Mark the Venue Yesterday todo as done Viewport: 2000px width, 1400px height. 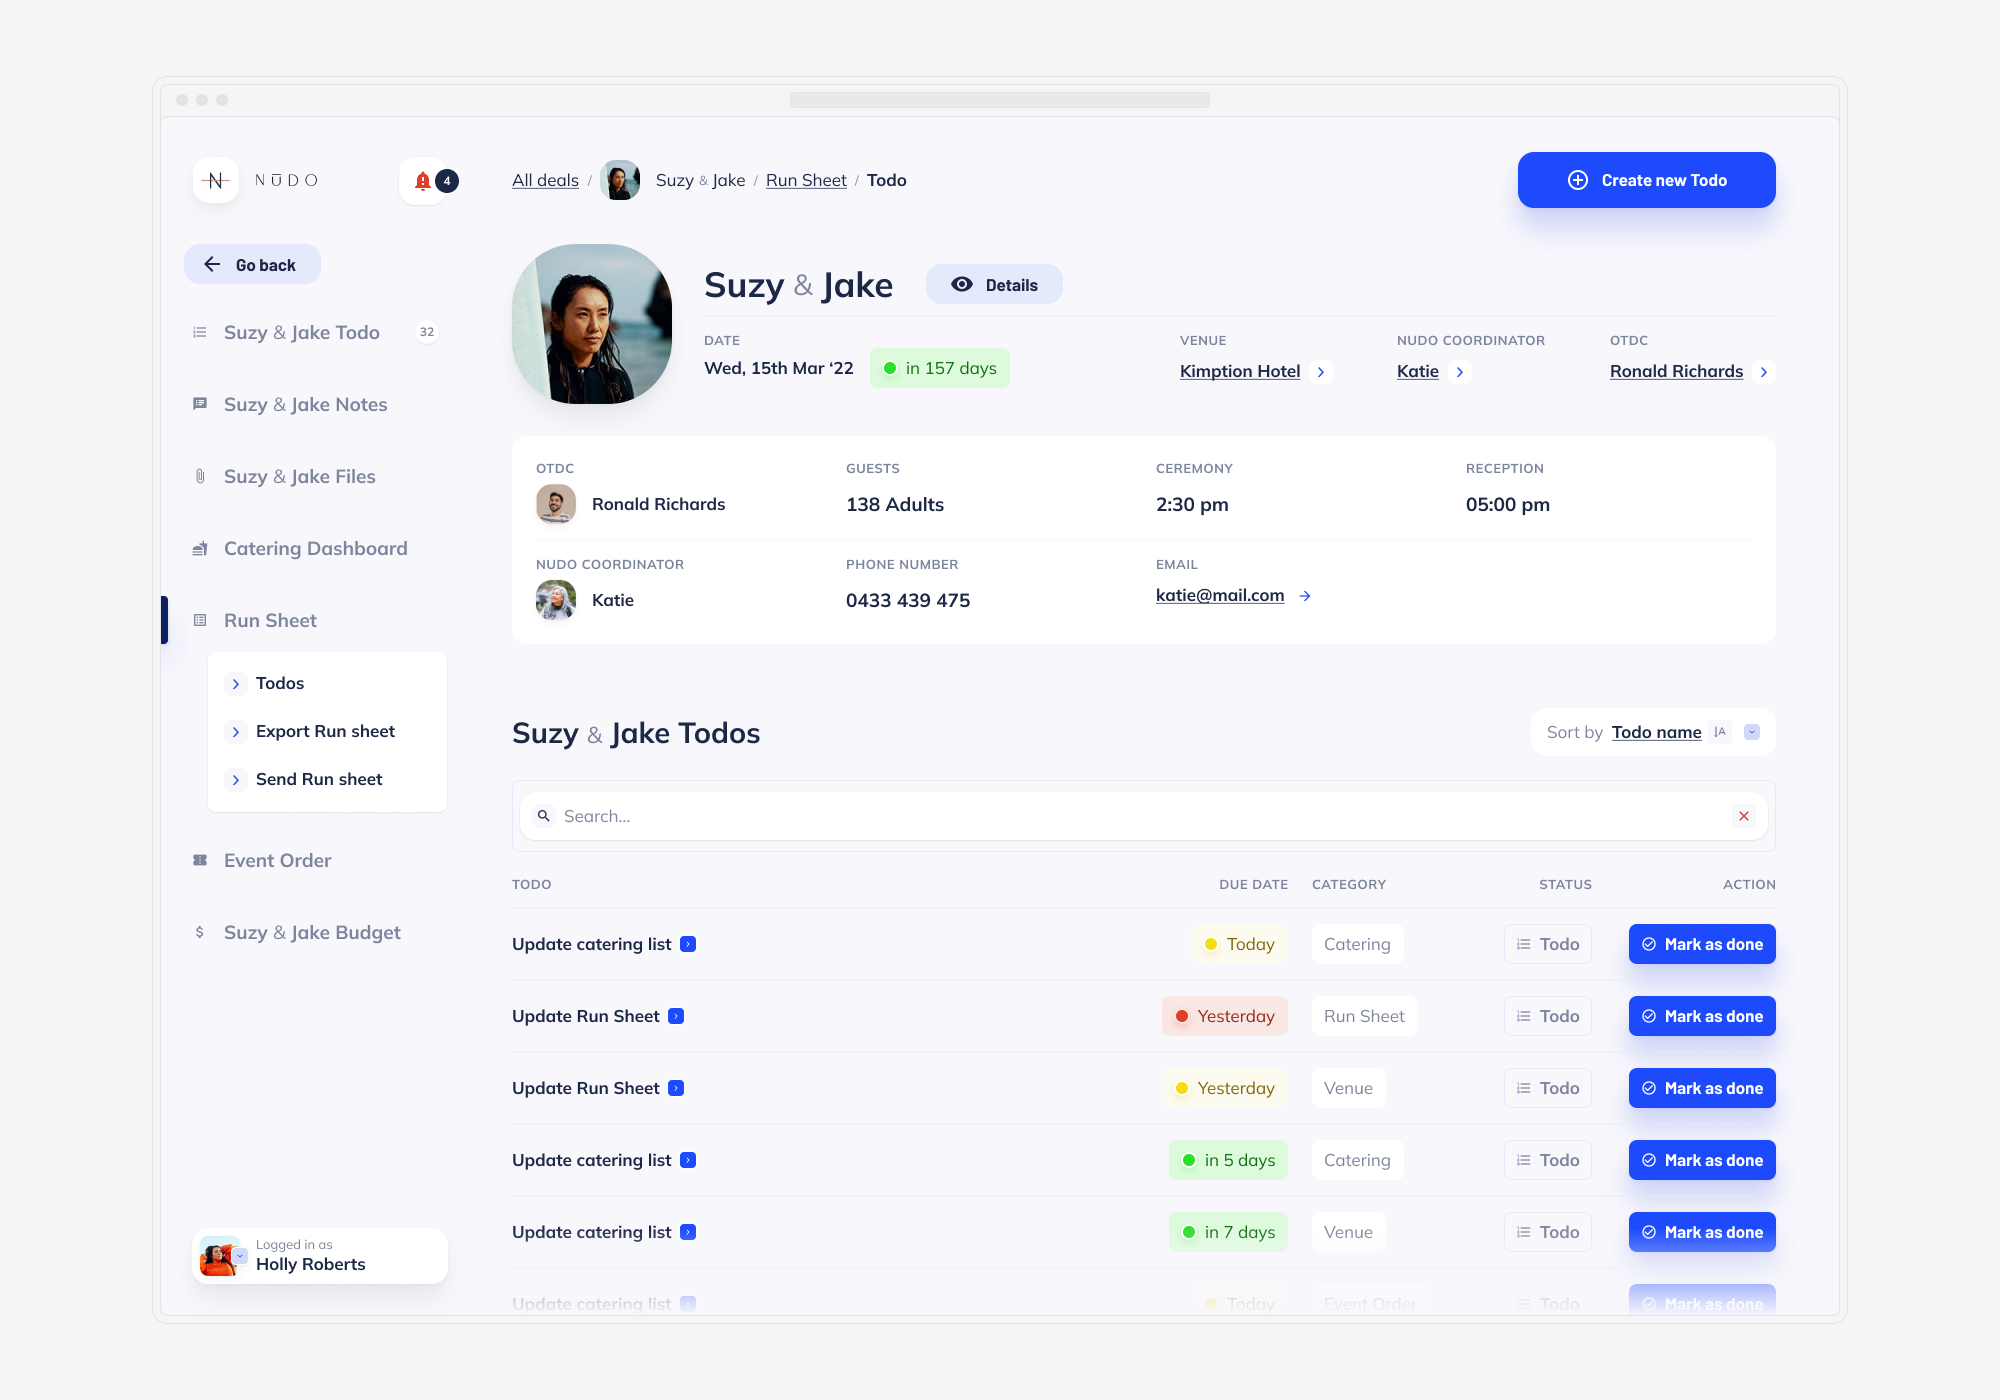click(1702, 1088)
